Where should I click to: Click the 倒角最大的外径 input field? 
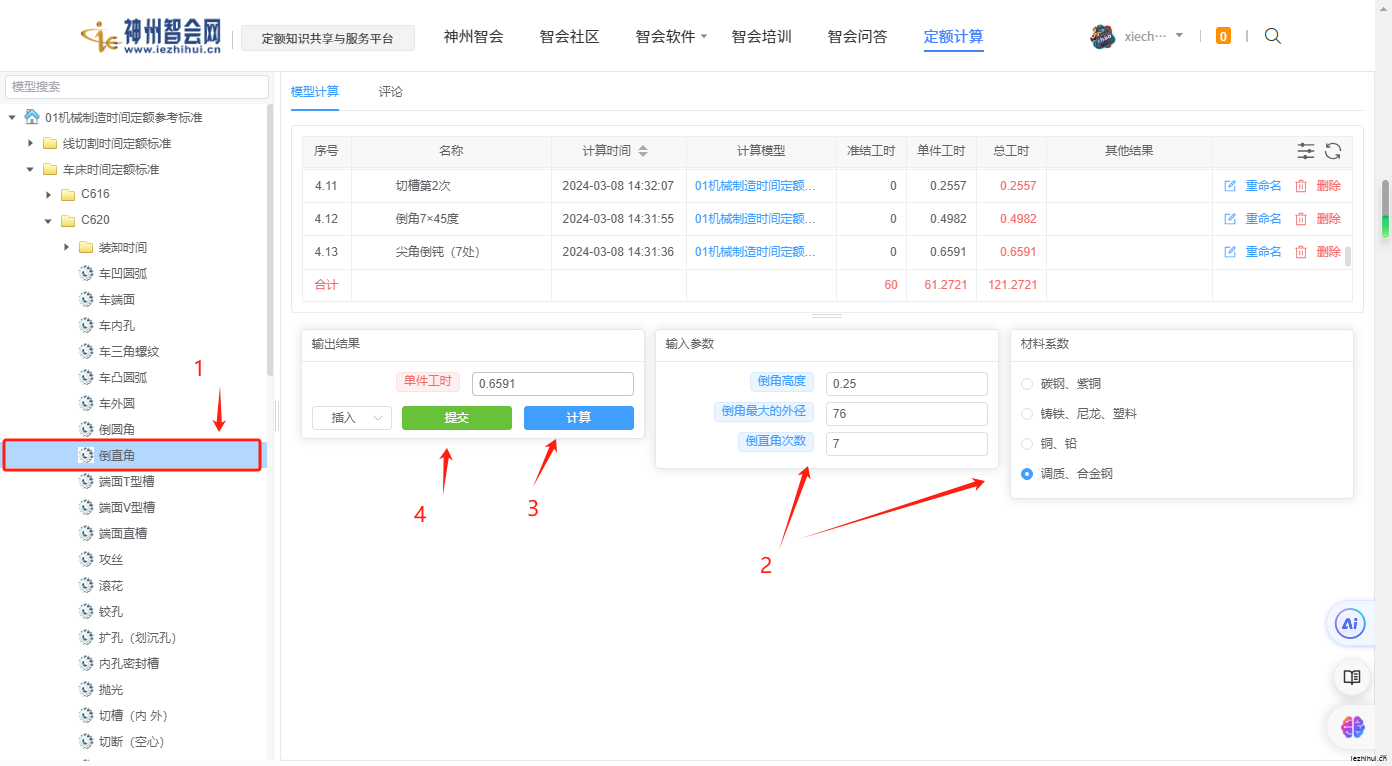coord(906,414)
